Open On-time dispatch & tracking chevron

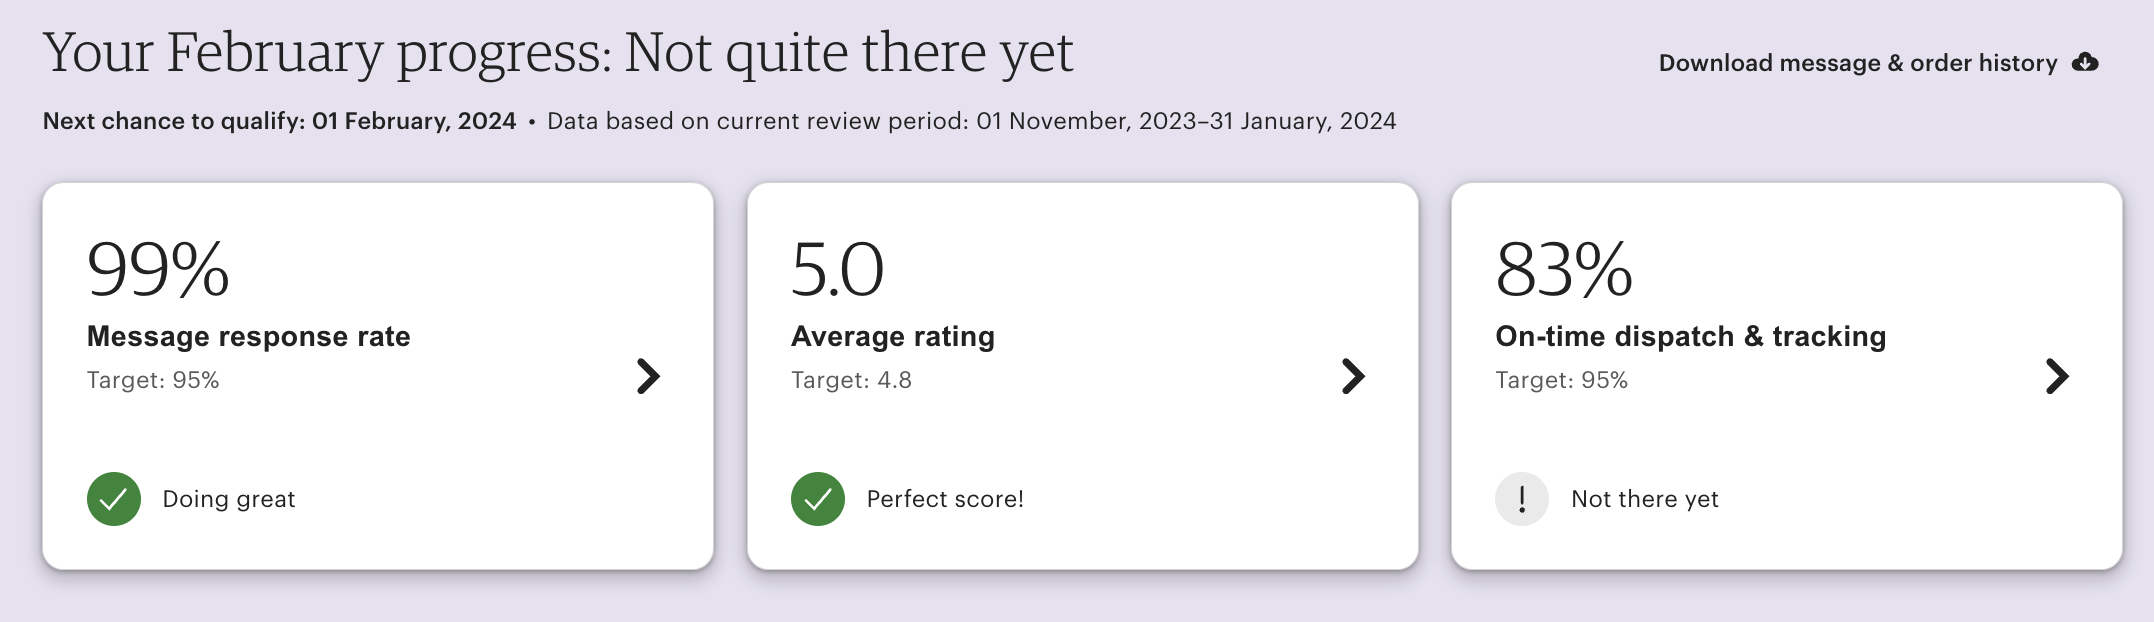point(2057,376)
